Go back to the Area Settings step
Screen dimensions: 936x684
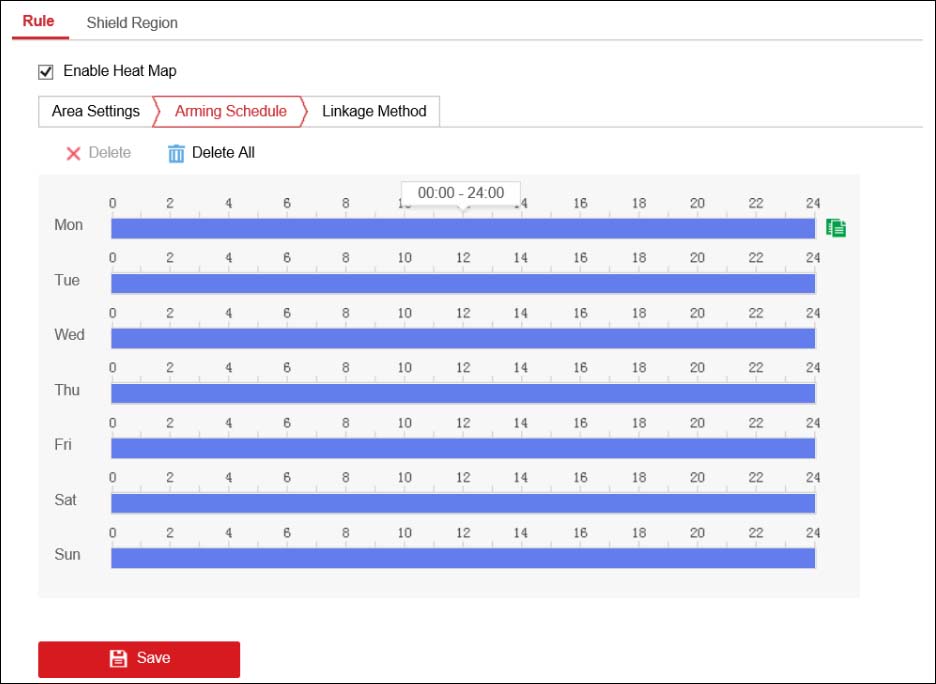[x=95, y=111]
